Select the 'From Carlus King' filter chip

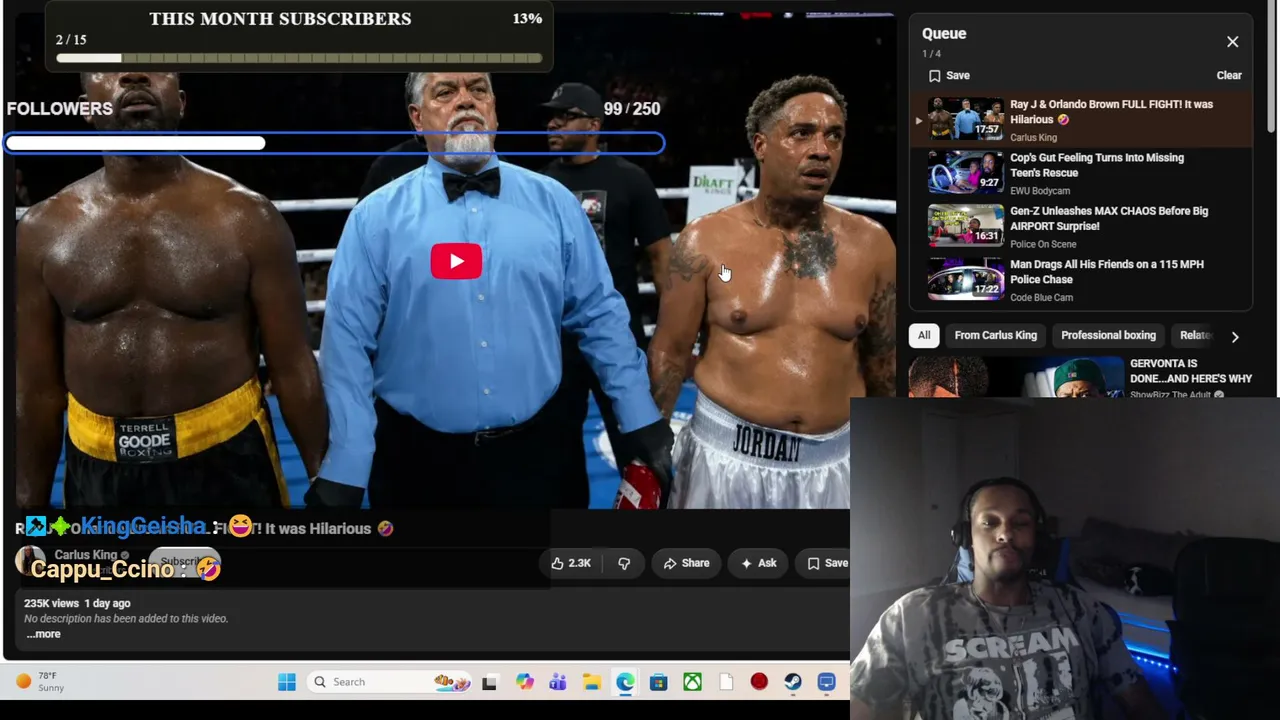[x=995, y=336]
